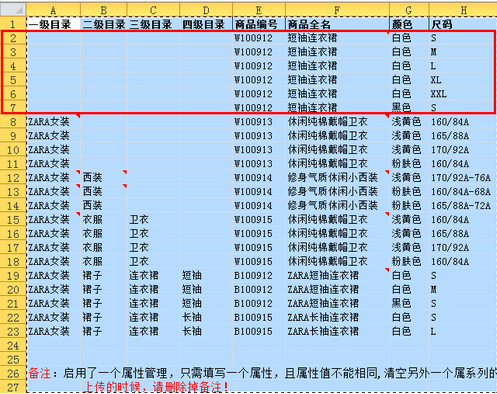Select column F header
This screenshot has width=497, height=394.
point(337,10)
